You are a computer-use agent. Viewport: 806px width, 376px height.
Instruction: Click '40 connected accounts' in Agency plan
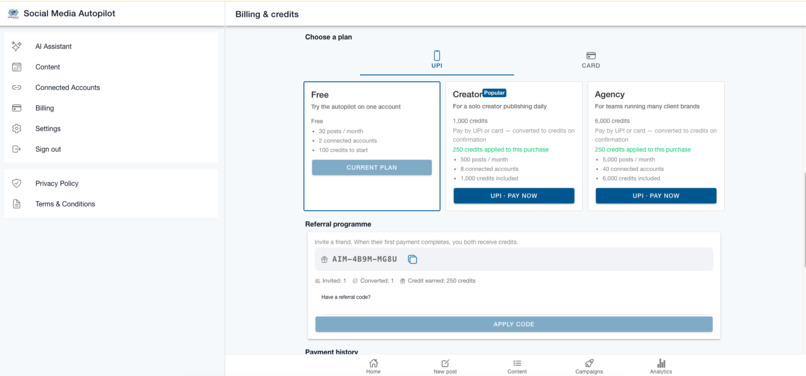click(633, 169)
